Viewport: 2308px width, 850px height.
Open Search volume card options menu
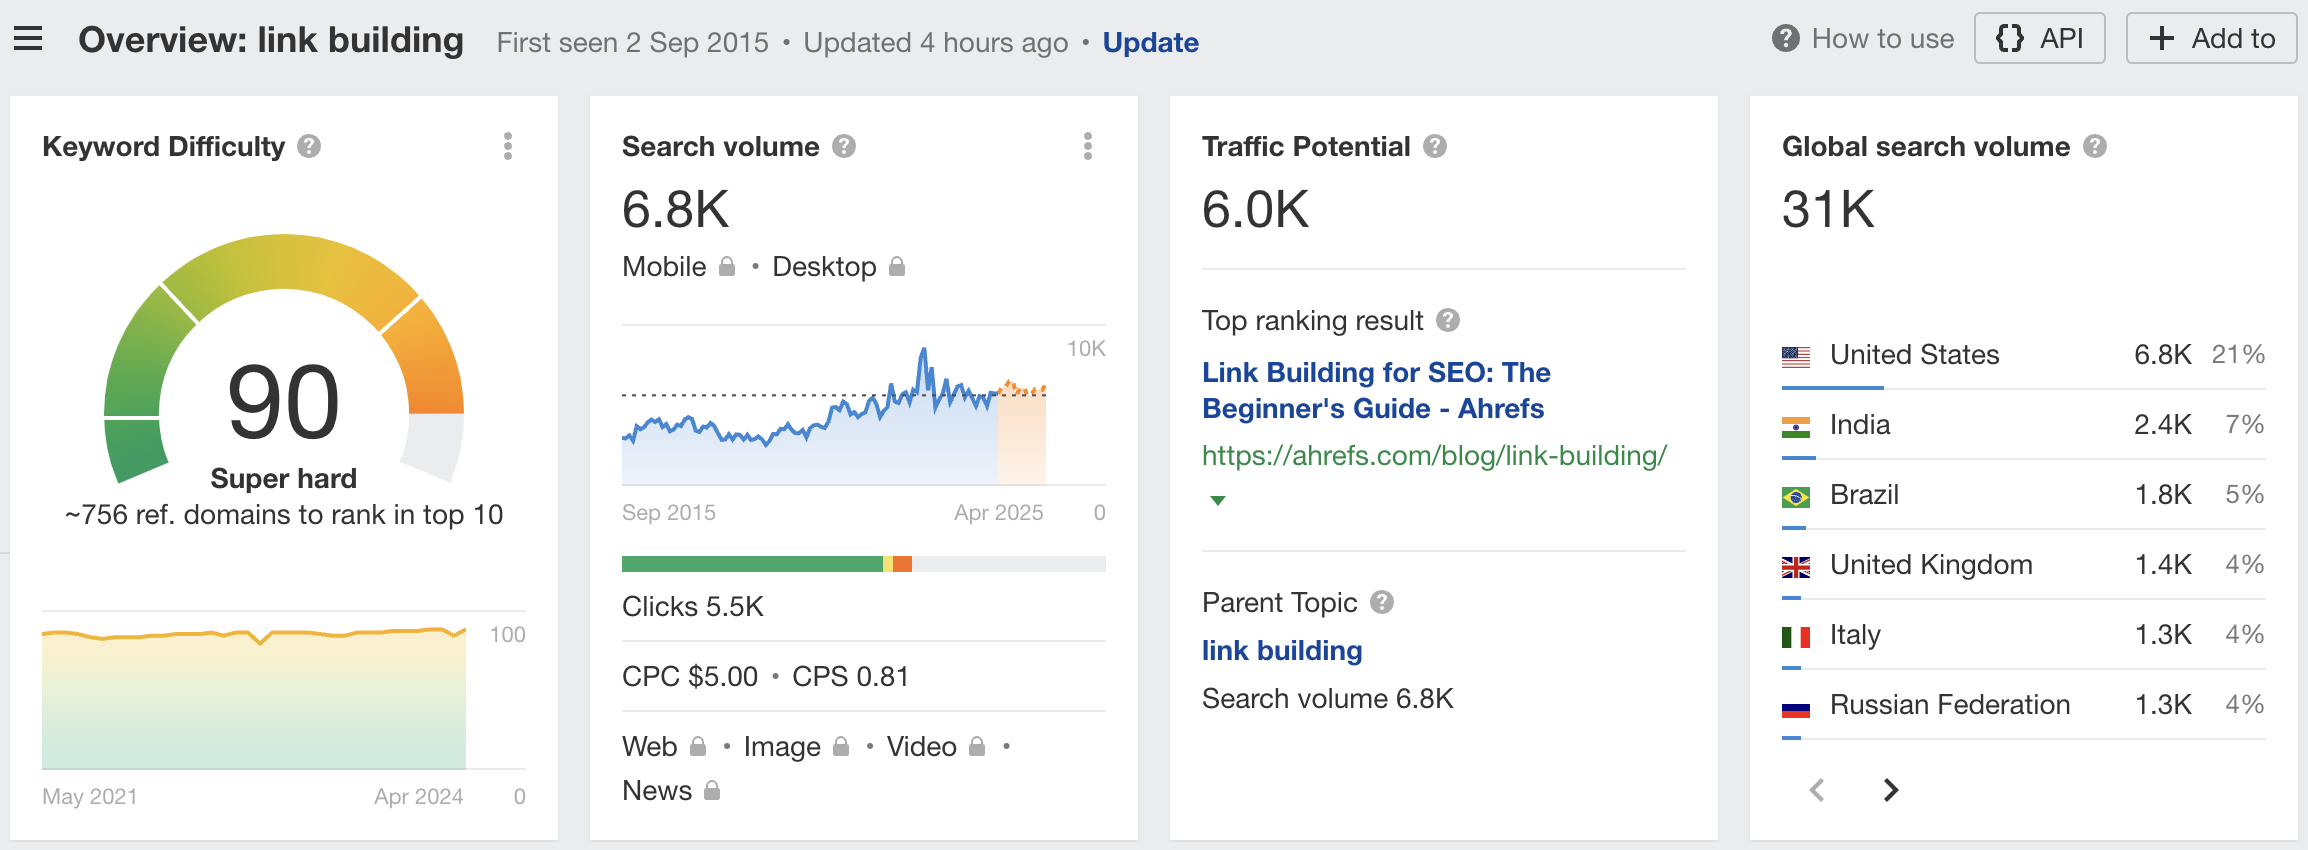(1088, 147)
